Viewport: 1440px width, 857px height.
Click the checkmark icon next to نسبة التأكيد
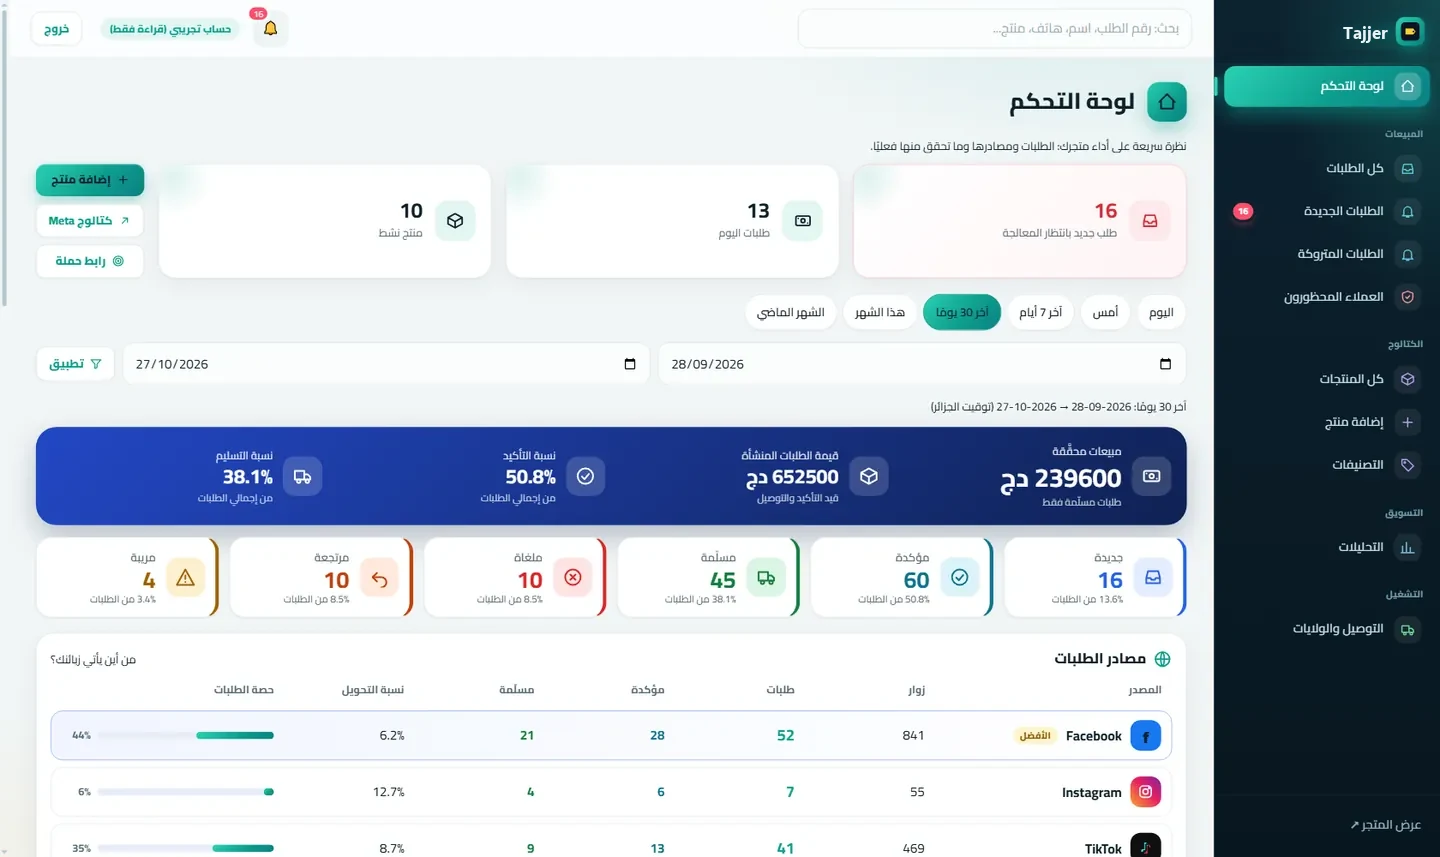[585, 477]
